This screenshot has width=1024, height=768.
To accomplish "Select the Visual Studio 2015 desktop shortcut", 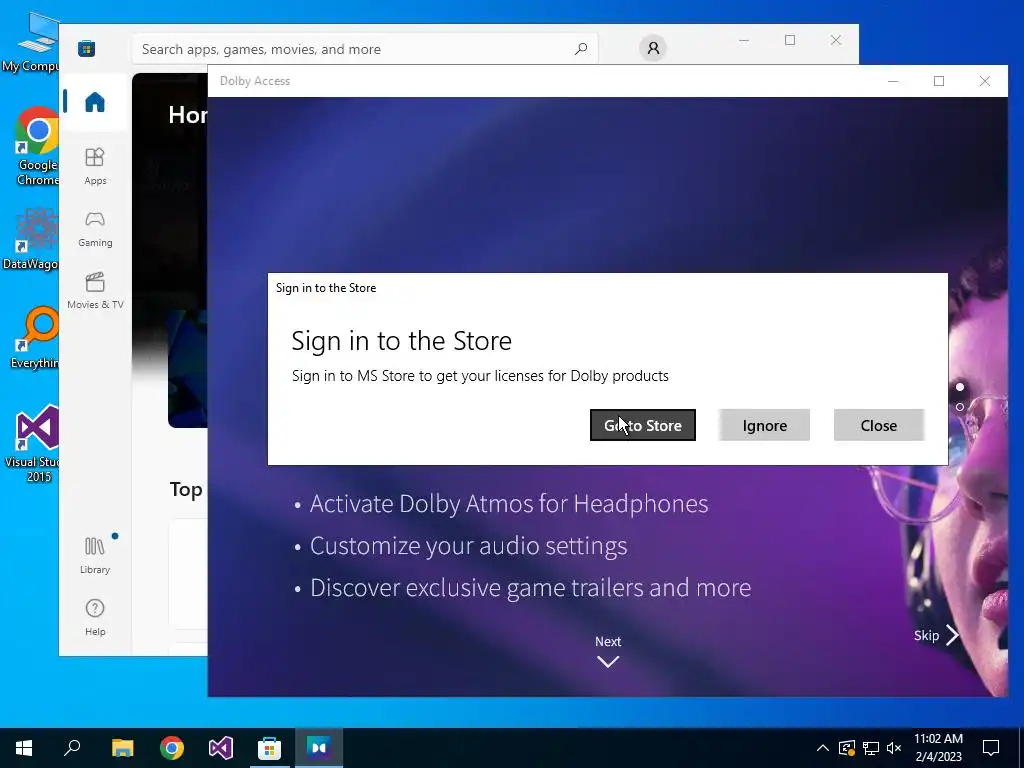I will [33, 444].
